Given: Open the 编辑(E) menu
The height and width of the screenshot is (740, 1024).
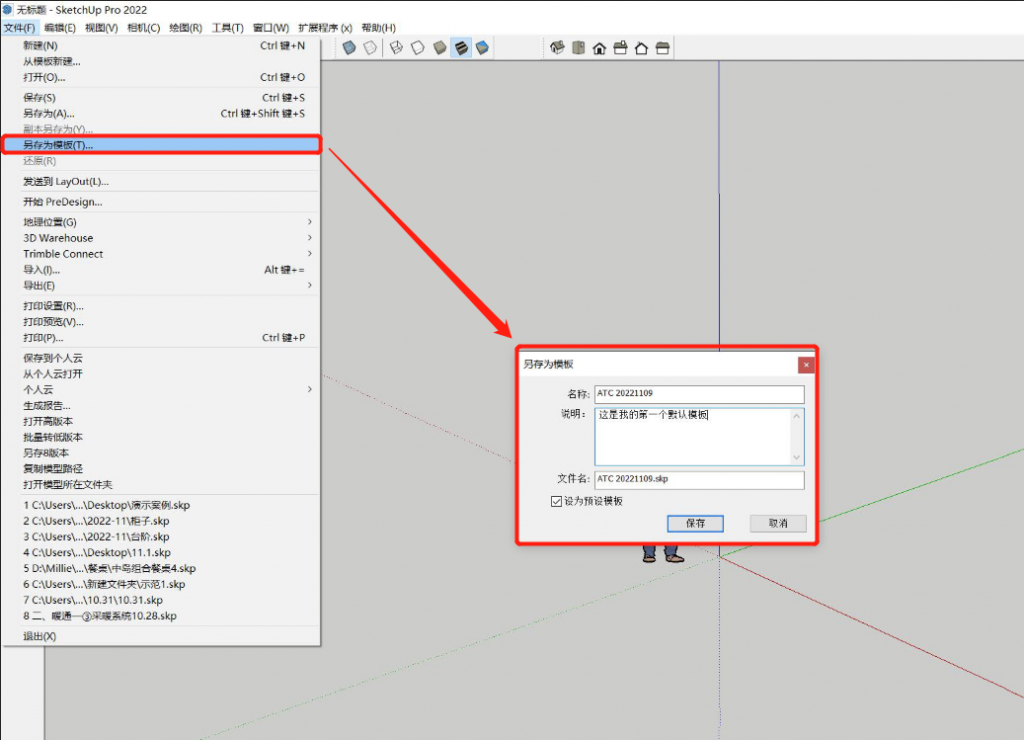Looking at the screenshot, I should pyautogui.click(x=60, y=27).
